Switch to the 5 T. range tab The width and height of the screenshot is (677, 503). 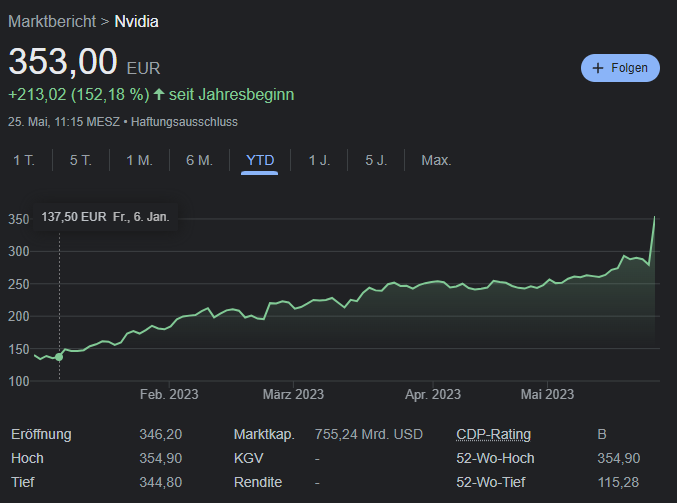(81, 160)
